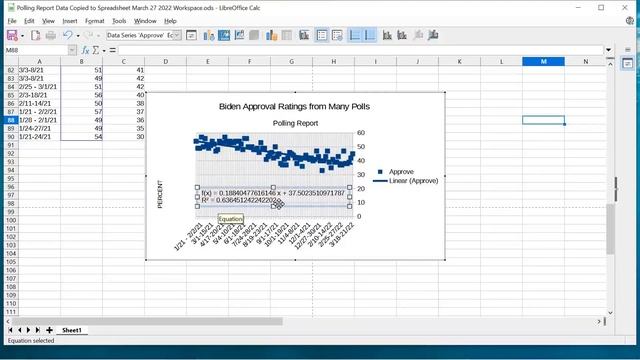Open the Format menu
The height and width of the screenshot is (360, 640).
(95, 21)
